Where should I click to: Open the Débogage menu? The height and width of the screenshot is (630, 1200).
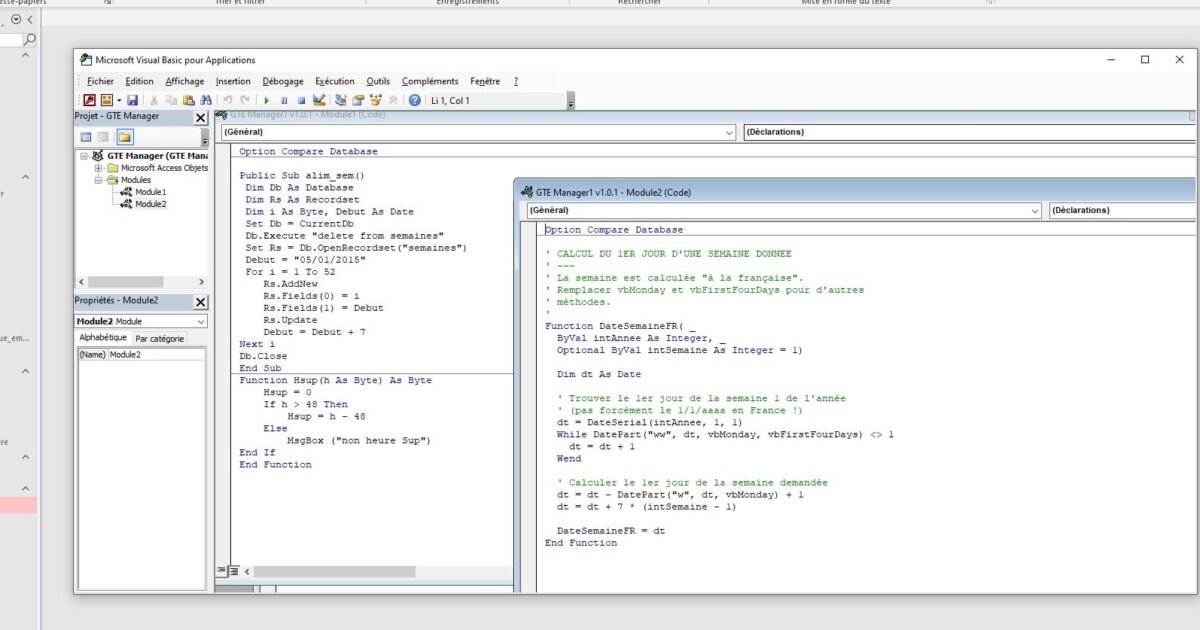pos(283,81)
